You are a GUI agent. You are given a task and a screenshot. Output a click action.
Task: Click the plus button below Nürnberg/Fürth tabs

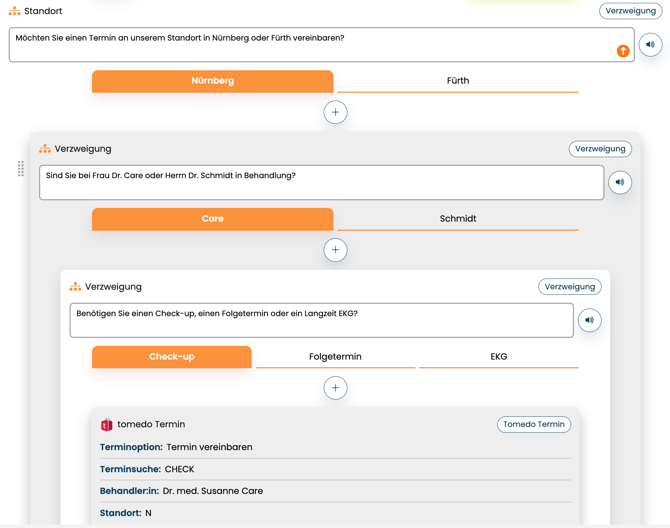click(x=335, y=112)
